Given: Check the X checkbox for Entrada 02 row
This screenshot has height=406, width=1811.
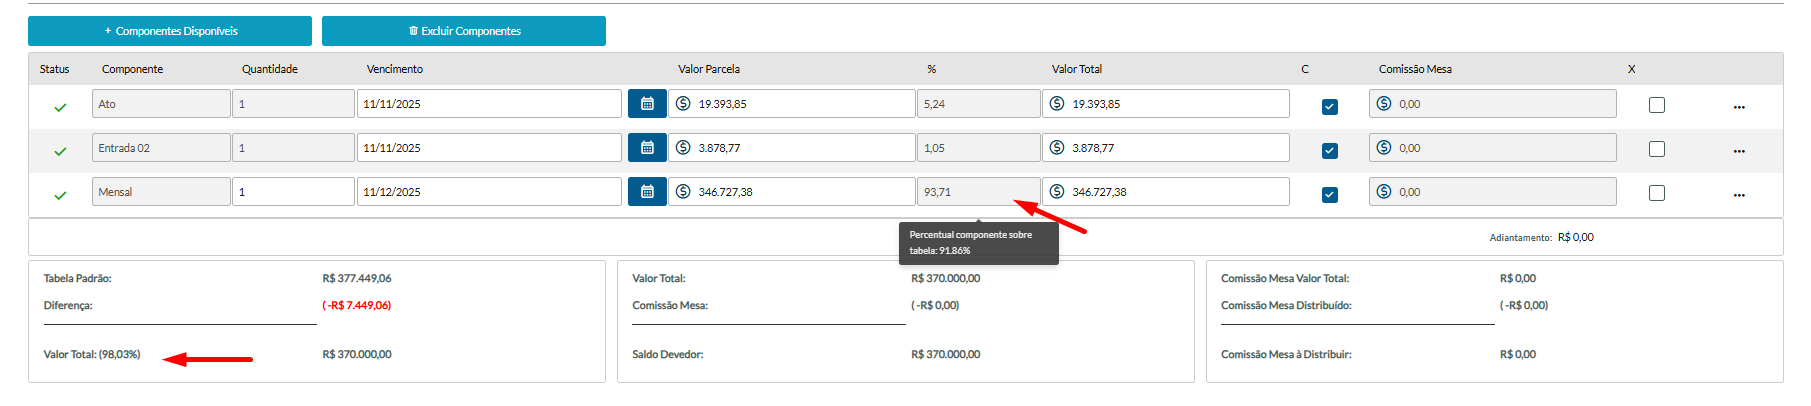Looking at the screenshot, I should 1657,149.
